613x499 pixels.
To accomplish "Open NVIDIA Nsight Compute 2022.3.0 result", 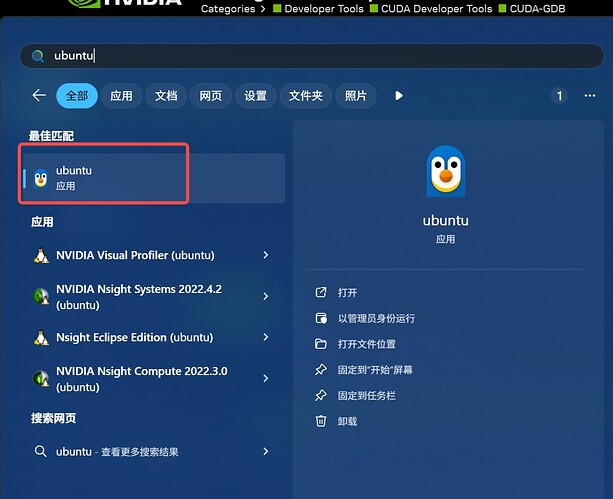I will pos(154,379).
